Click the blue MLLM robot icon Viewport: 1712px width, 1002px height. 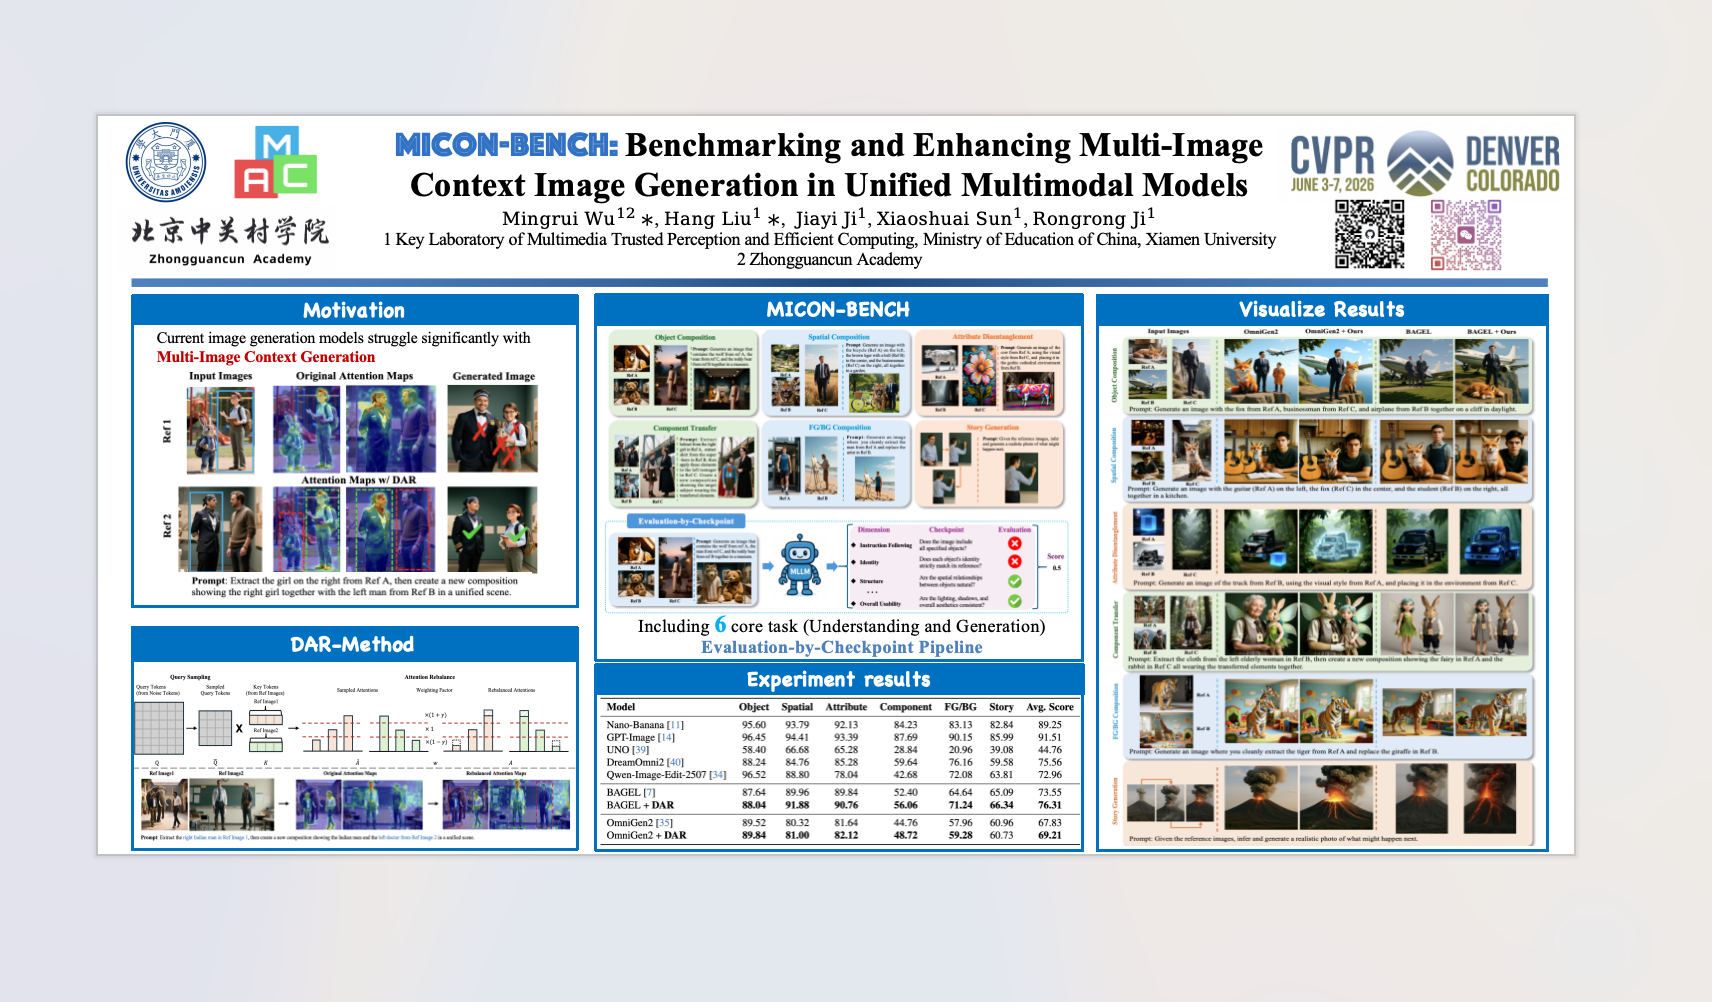pyautogui.click(x=800, y=564)
